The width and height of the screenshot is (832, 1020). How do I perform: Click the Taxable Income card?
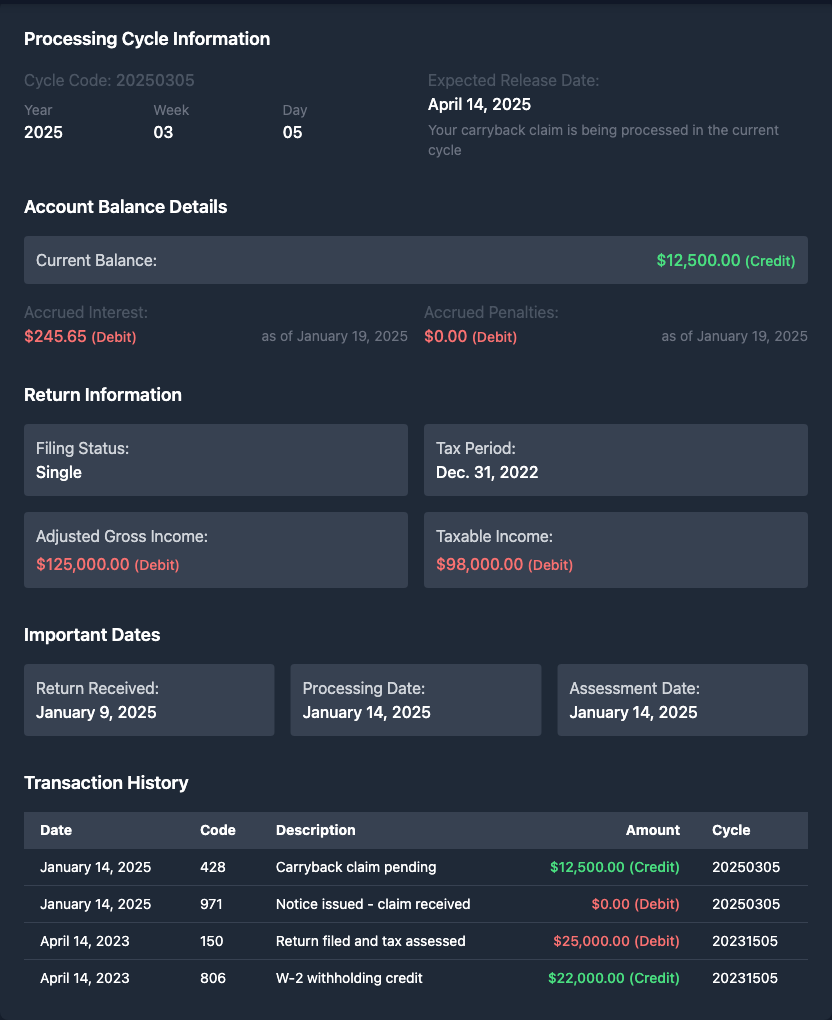click(615, 550)
